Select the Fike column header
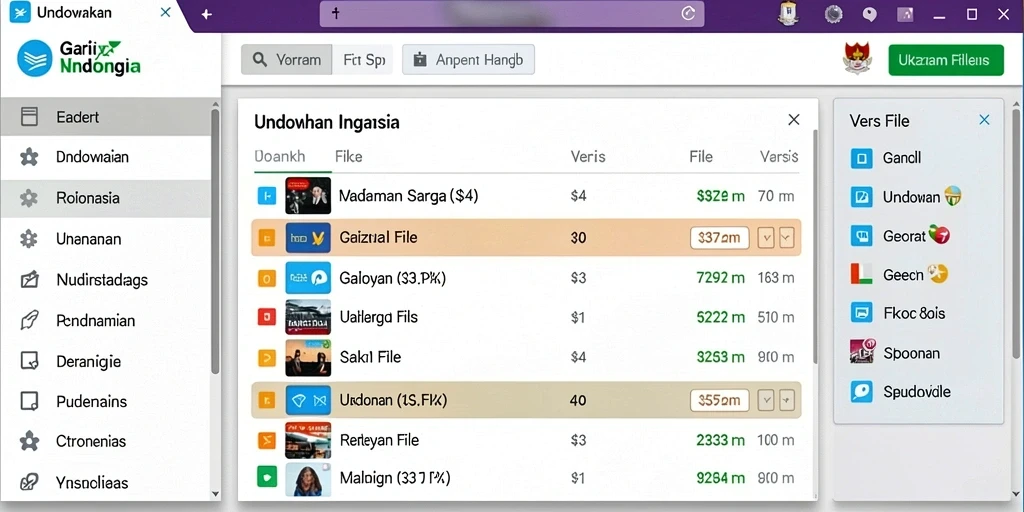Viewport: 1024px width, 512px height. pos(349,157)
